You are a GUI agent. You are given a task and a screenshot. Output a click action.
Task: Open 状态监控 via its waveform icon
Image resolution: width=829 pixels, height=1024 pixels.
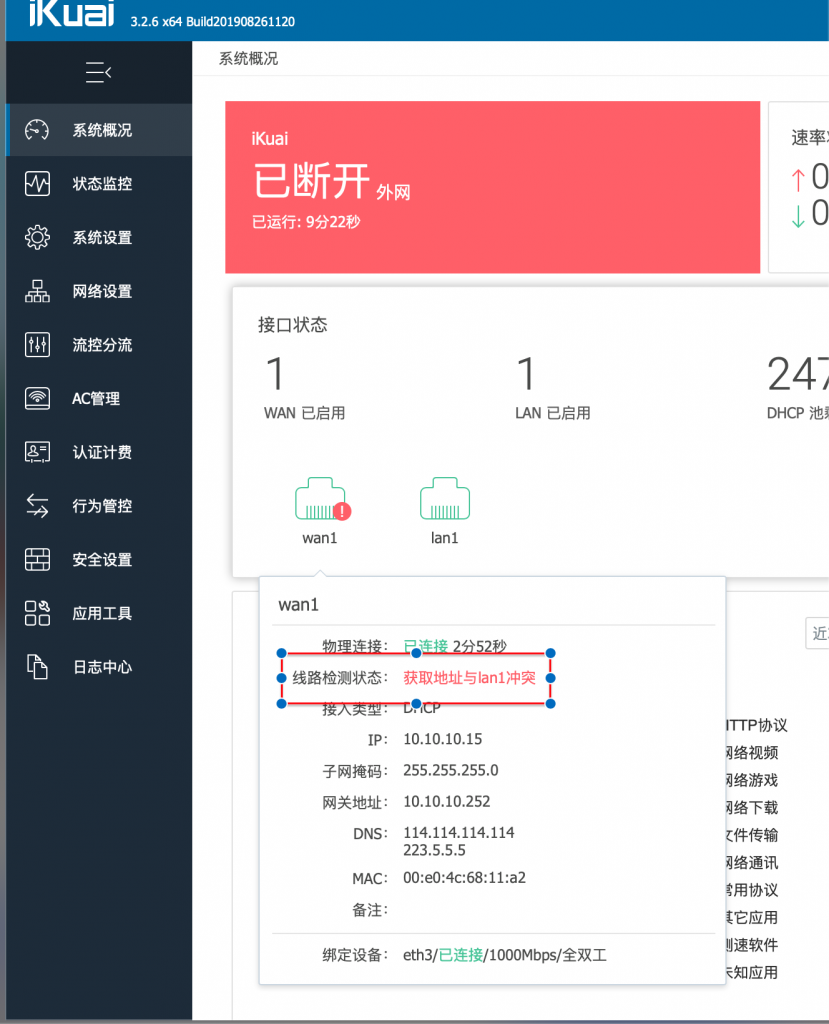[x=37, y=184]
